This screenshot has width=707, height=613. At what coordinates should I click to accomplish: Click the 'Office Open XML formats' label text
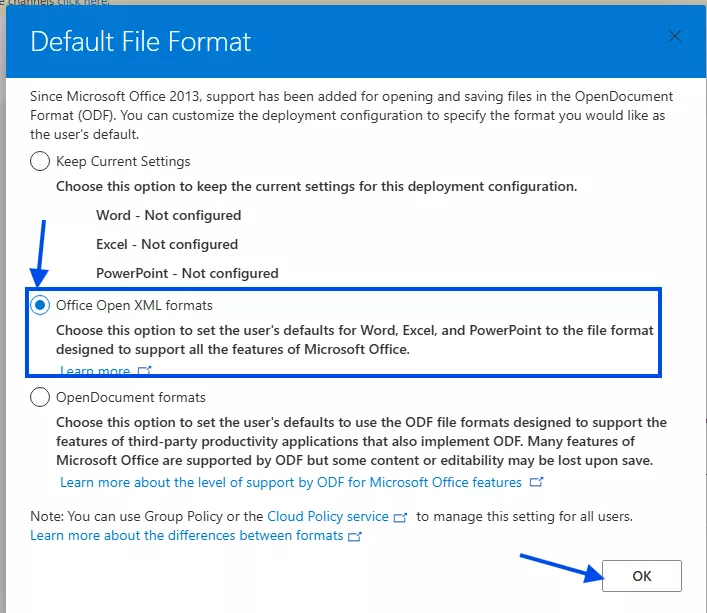point(134,305)
